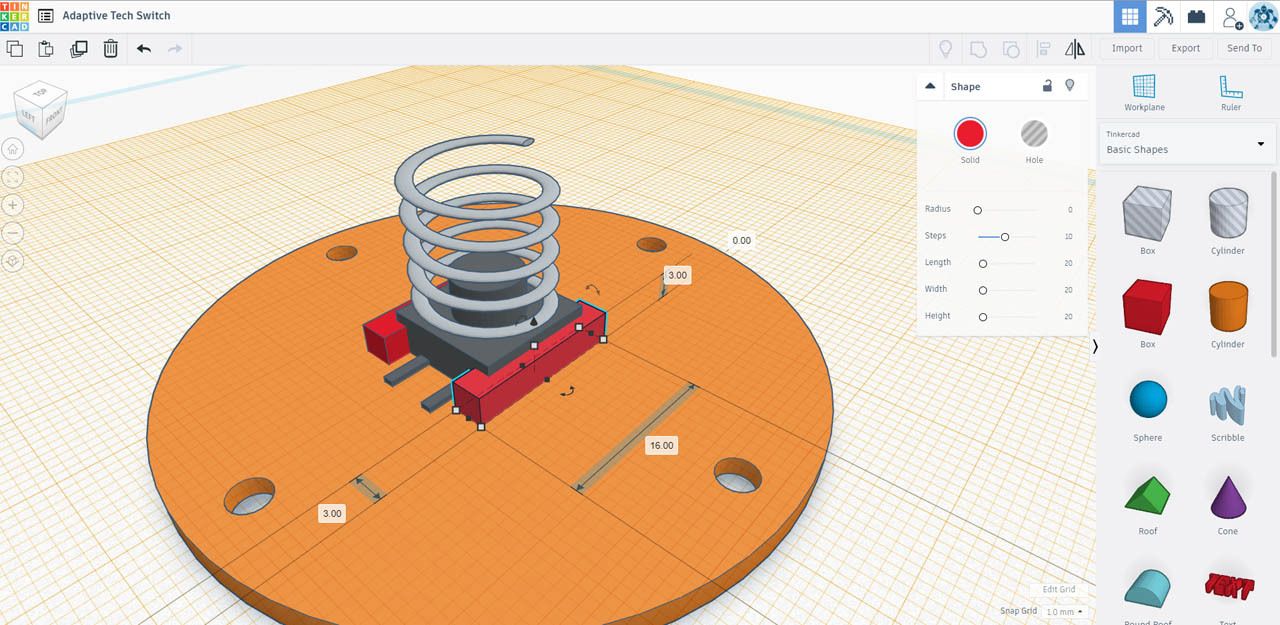Viewport: 1280px width, 625px height.
Task: Click the Fit view to selection icon
Action: [11, 176]
